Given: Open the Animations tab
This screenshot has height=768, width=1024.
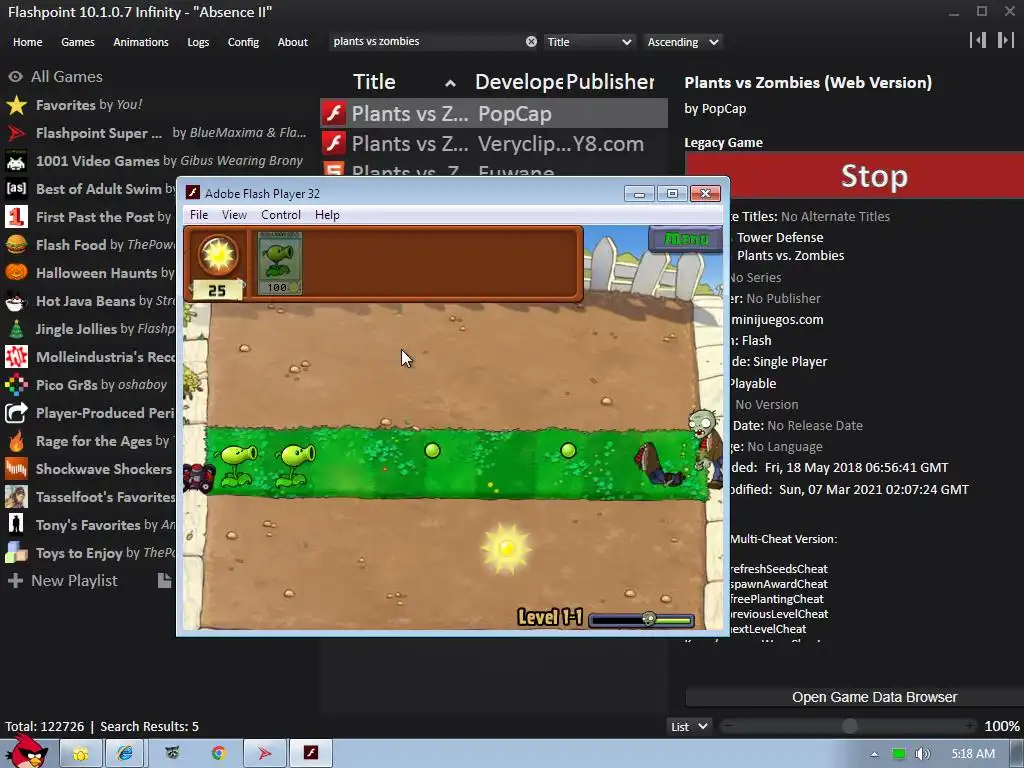Looking at the screenshot, I should click(141, 42).
